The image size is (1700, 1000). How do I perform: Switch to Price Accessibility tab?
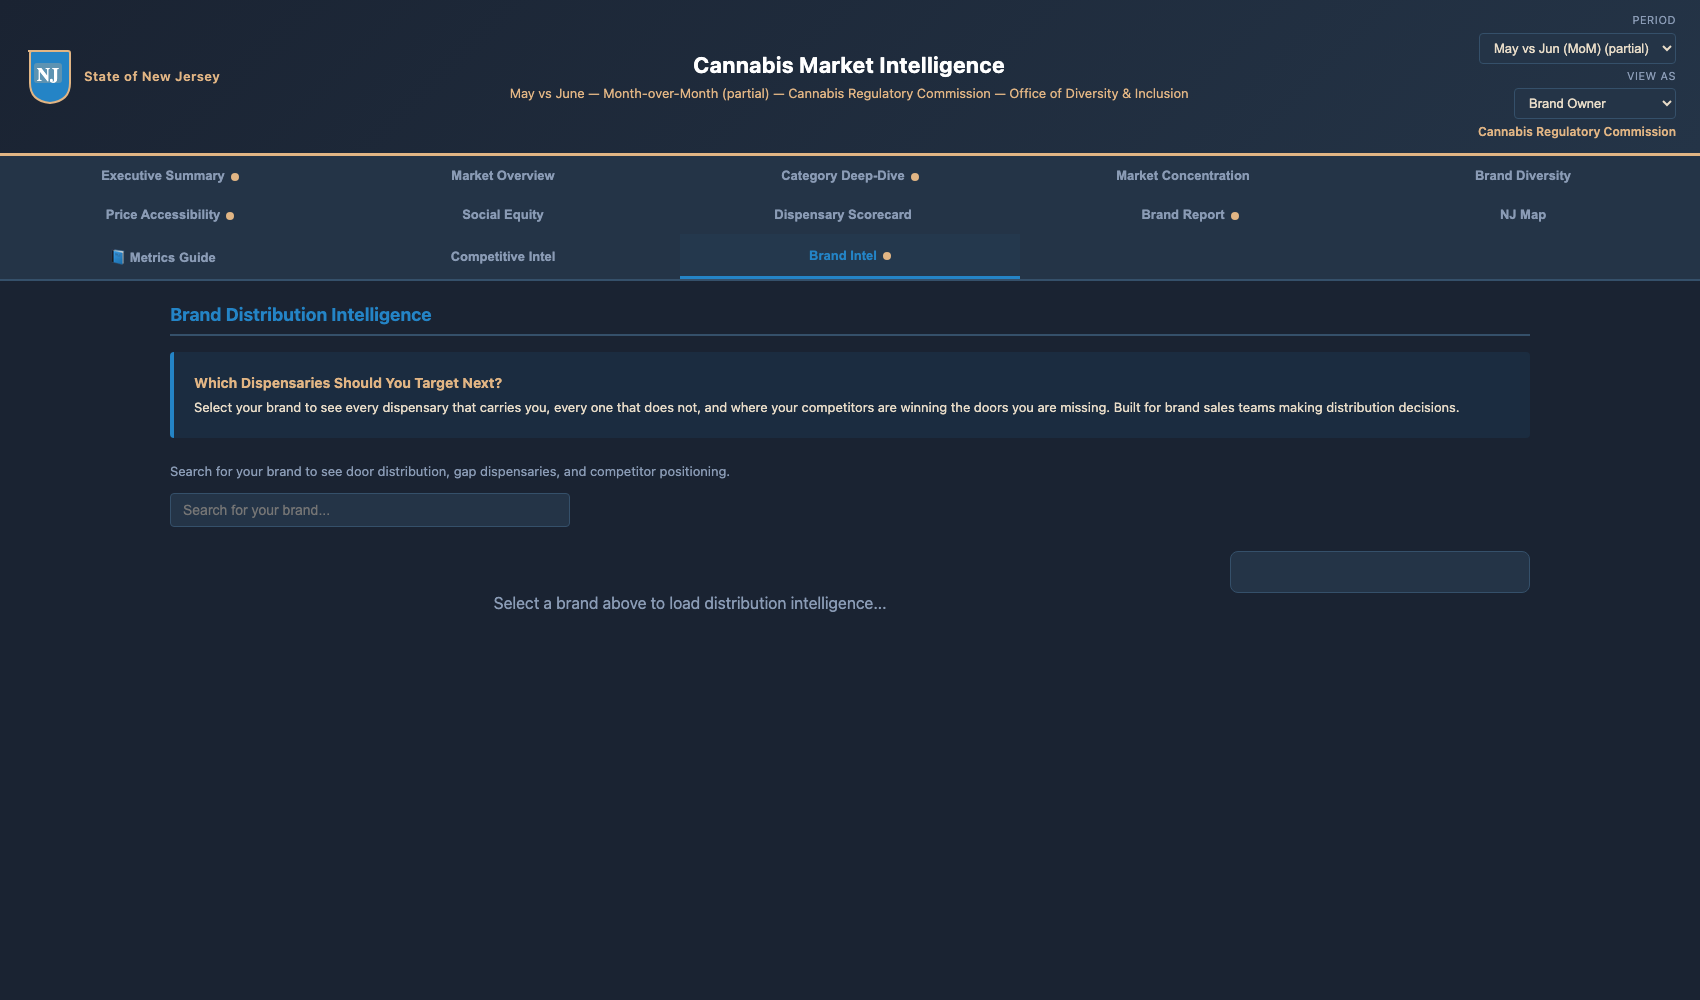(170, 215)
